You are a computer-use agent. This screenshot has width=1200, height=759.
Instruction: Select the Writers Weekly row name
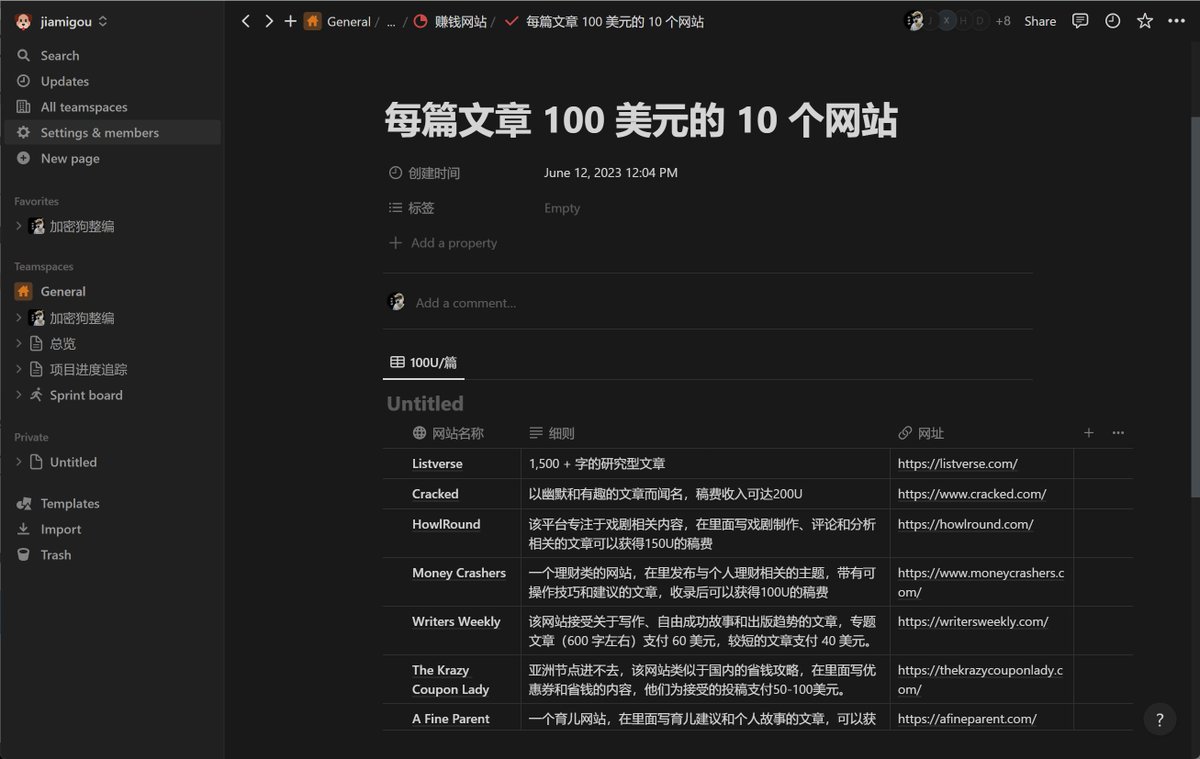pyautogui.click(x=456, y=622)
